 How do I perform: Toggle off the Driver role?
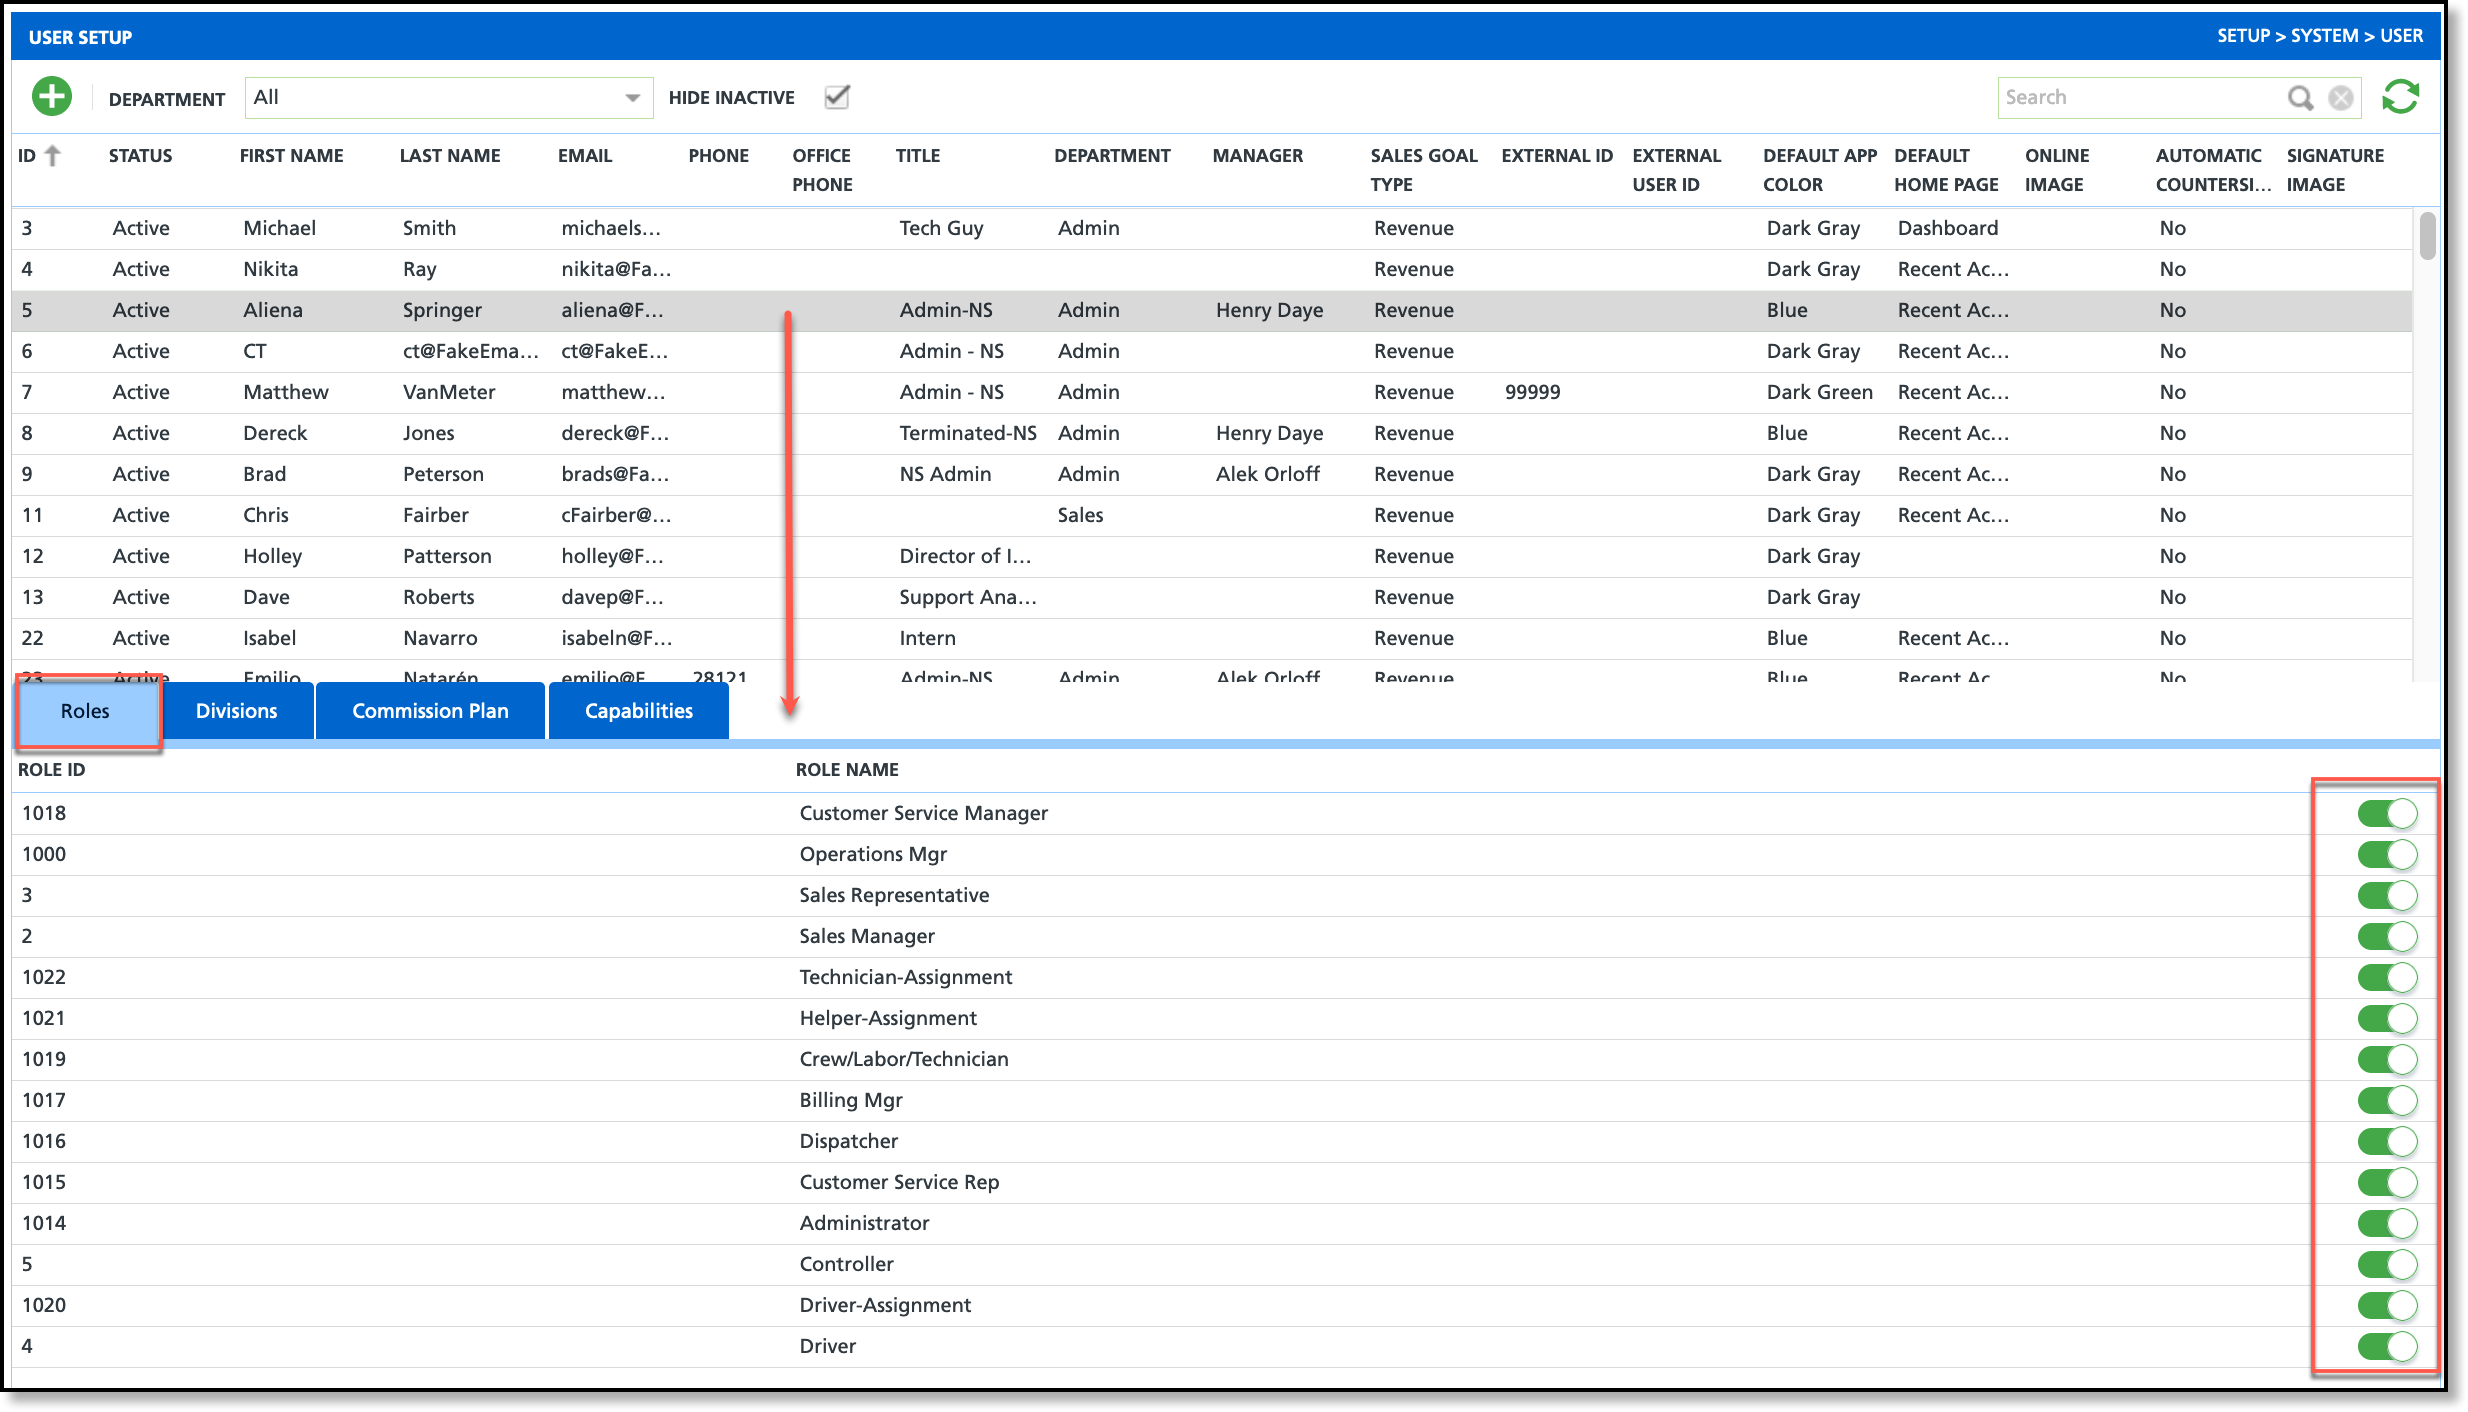point(2387,1346)
